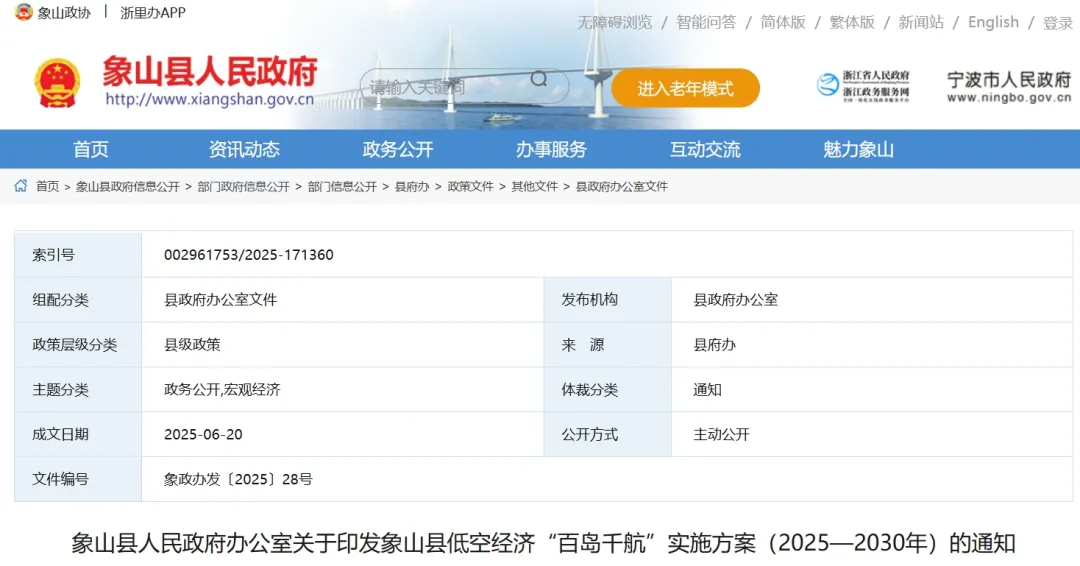Screen dimensions: 1080x566
Task: Open 象山县政府信息公开 breadcrumb
Action: tap(127, 187)
